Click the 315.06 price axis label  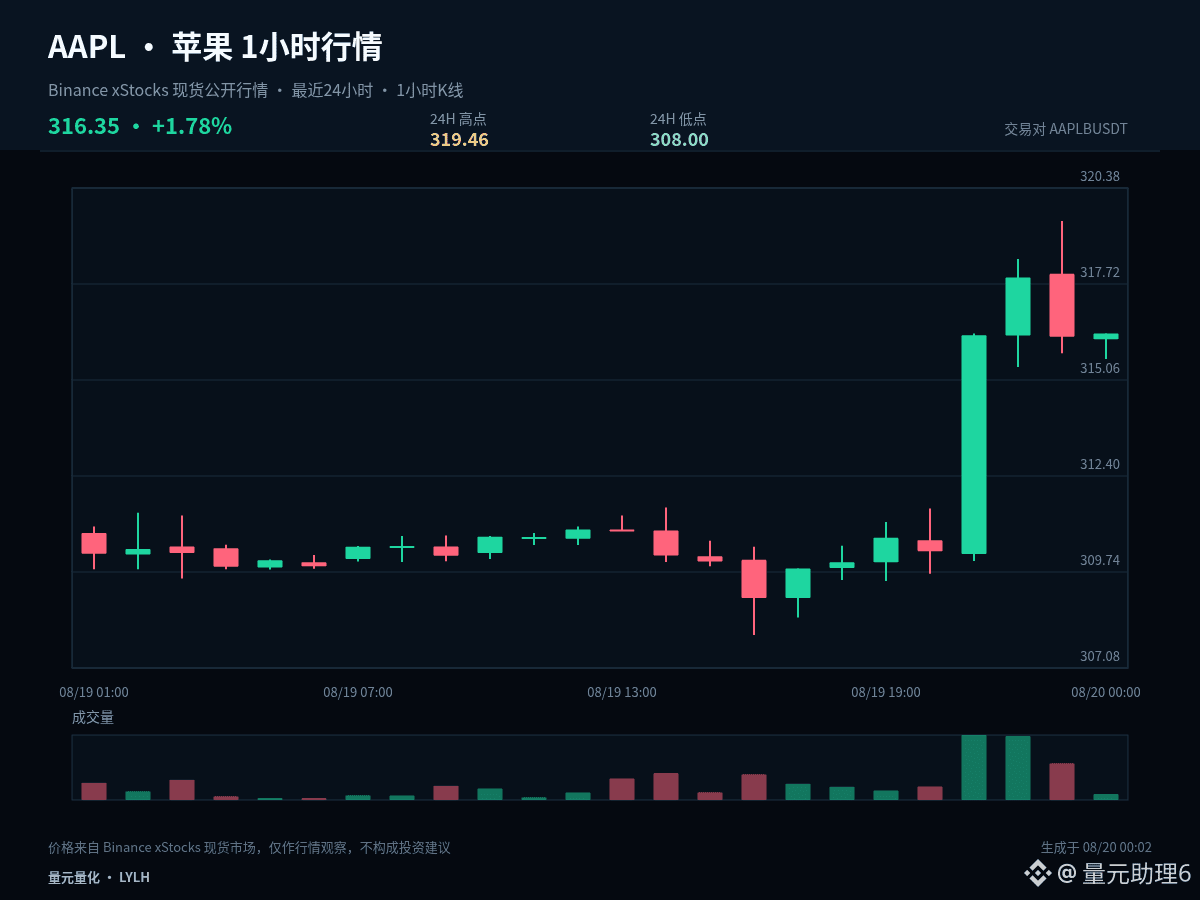pyautogui.click(x=1100, y=368)
